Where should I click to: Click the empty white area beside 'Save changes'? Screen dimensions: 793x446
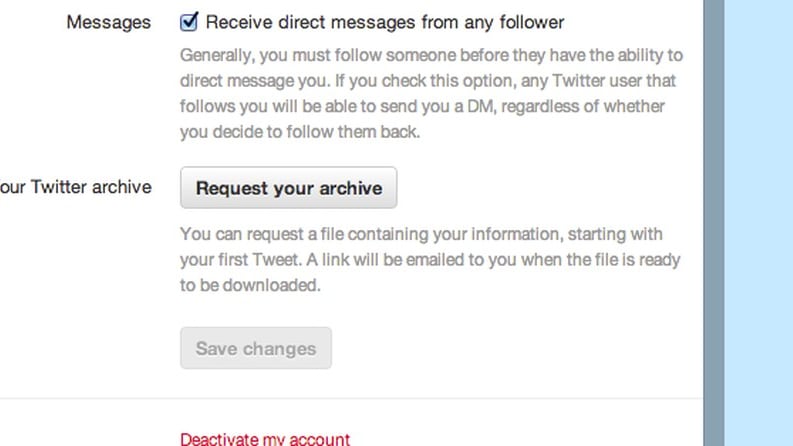coord(506,348)
